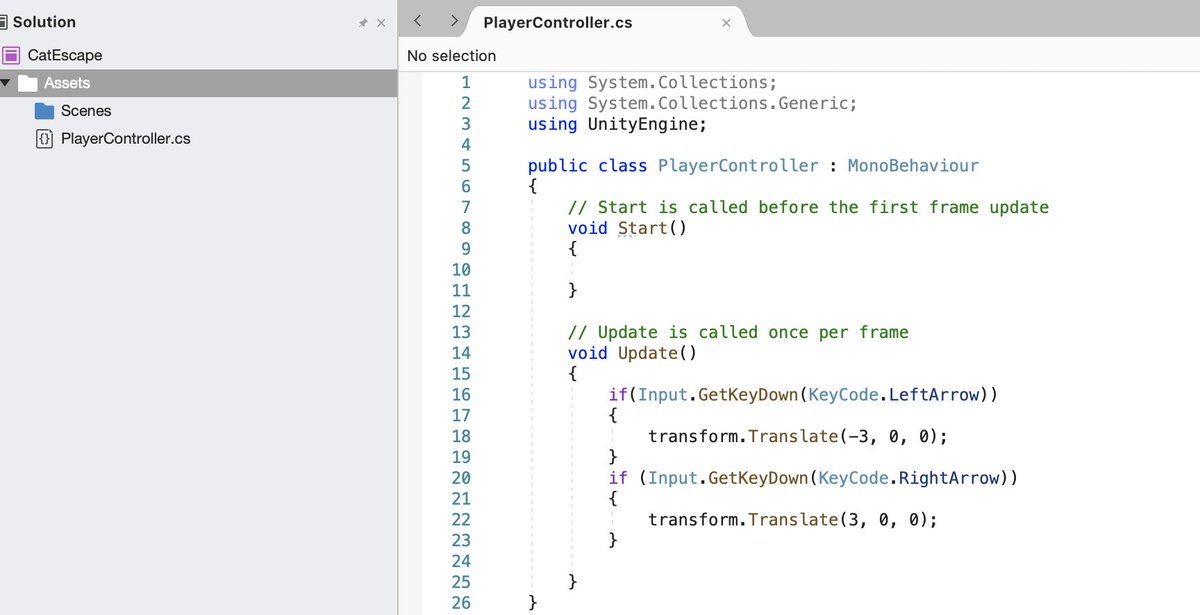Navigate forward with right arrow
Image resolution: width=1200 pixels, height=615 pixels.
[x=454, y=21]
